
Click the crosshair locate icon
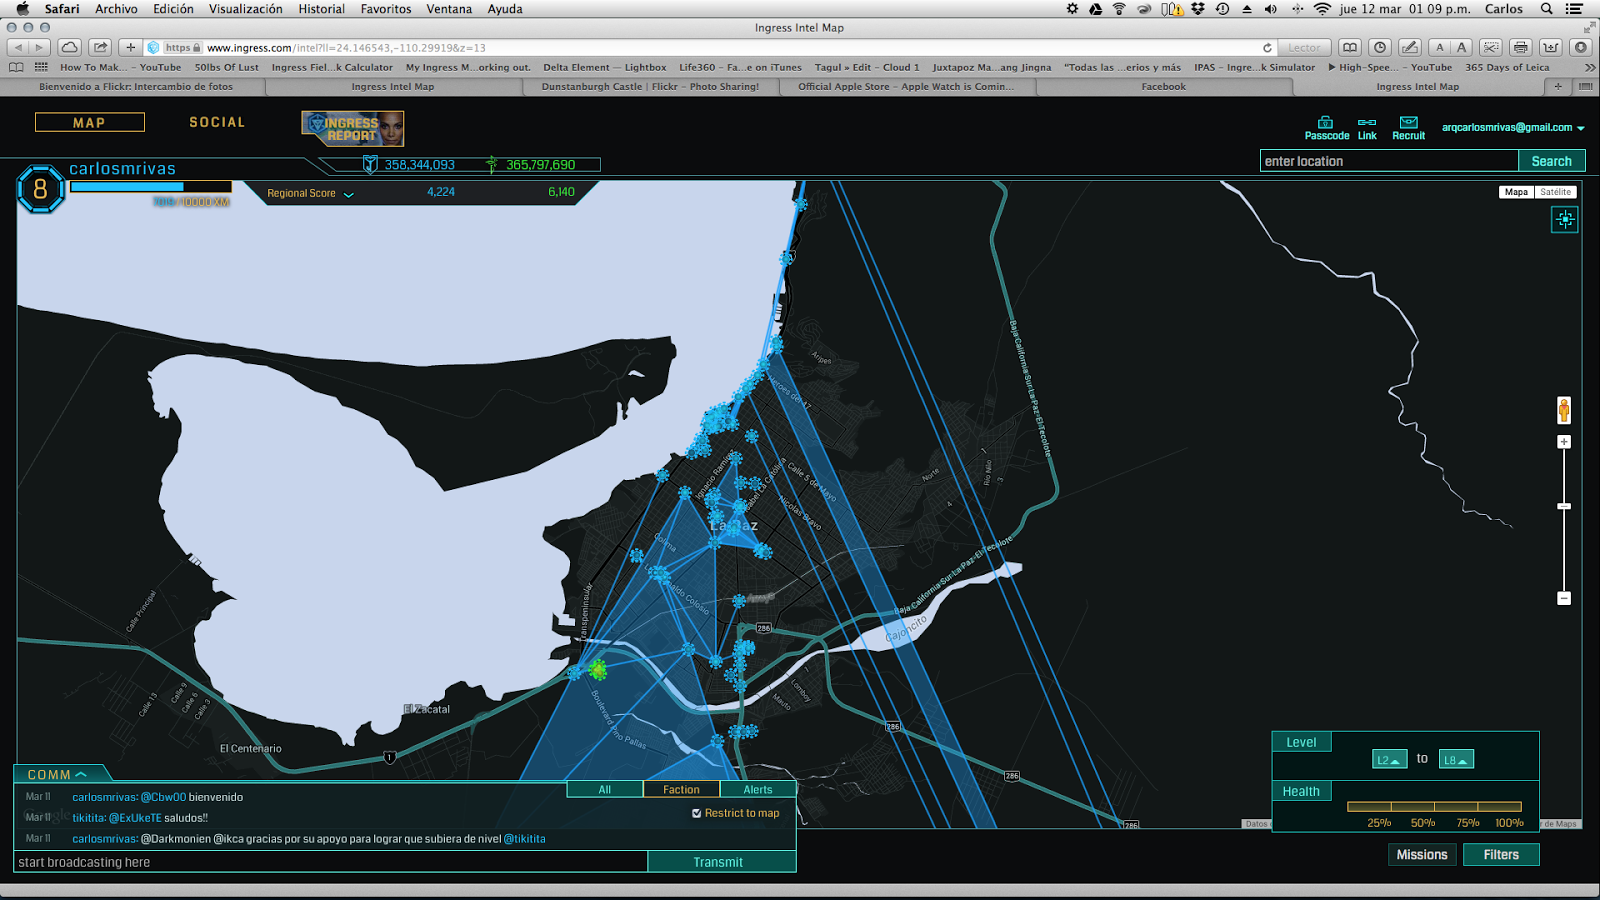point(1565,220)
